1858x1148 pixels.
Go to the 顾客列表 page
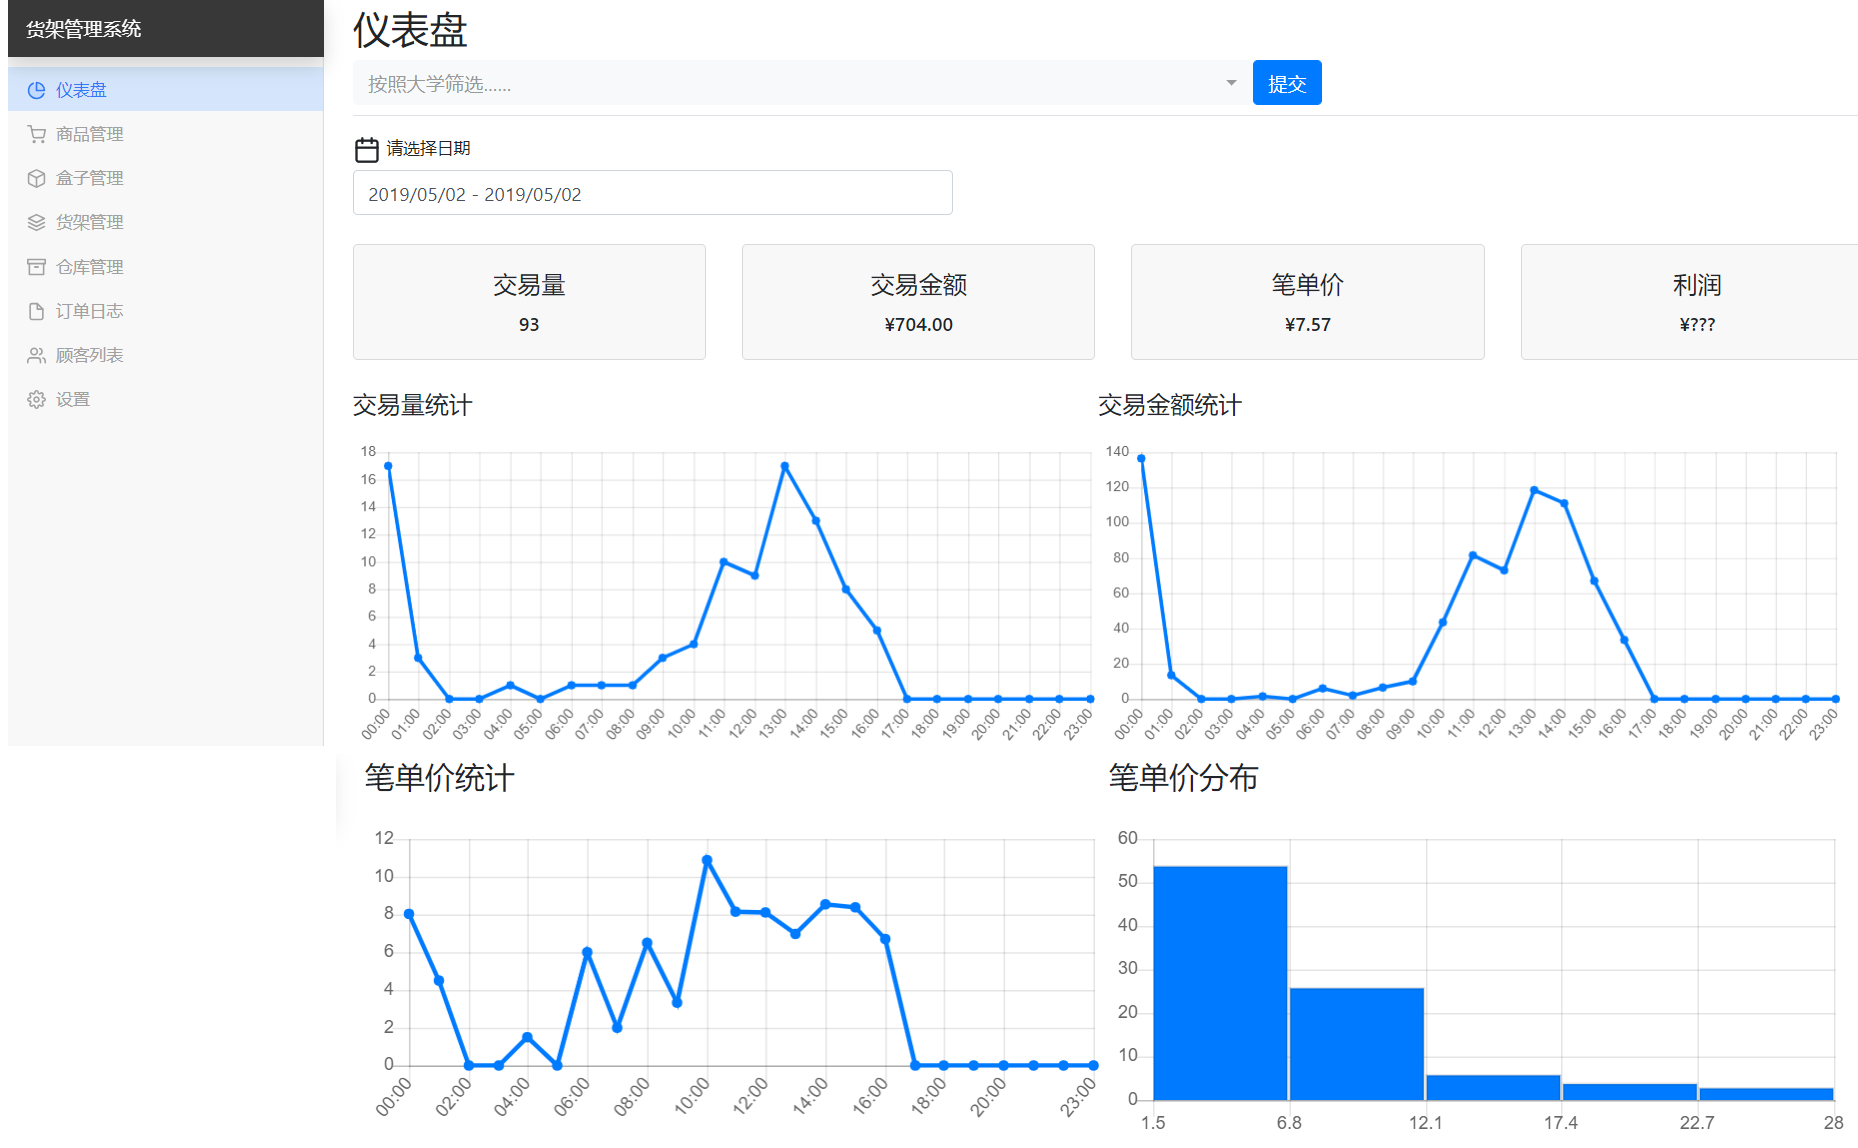pyautogui.click(x=90, y=355)
